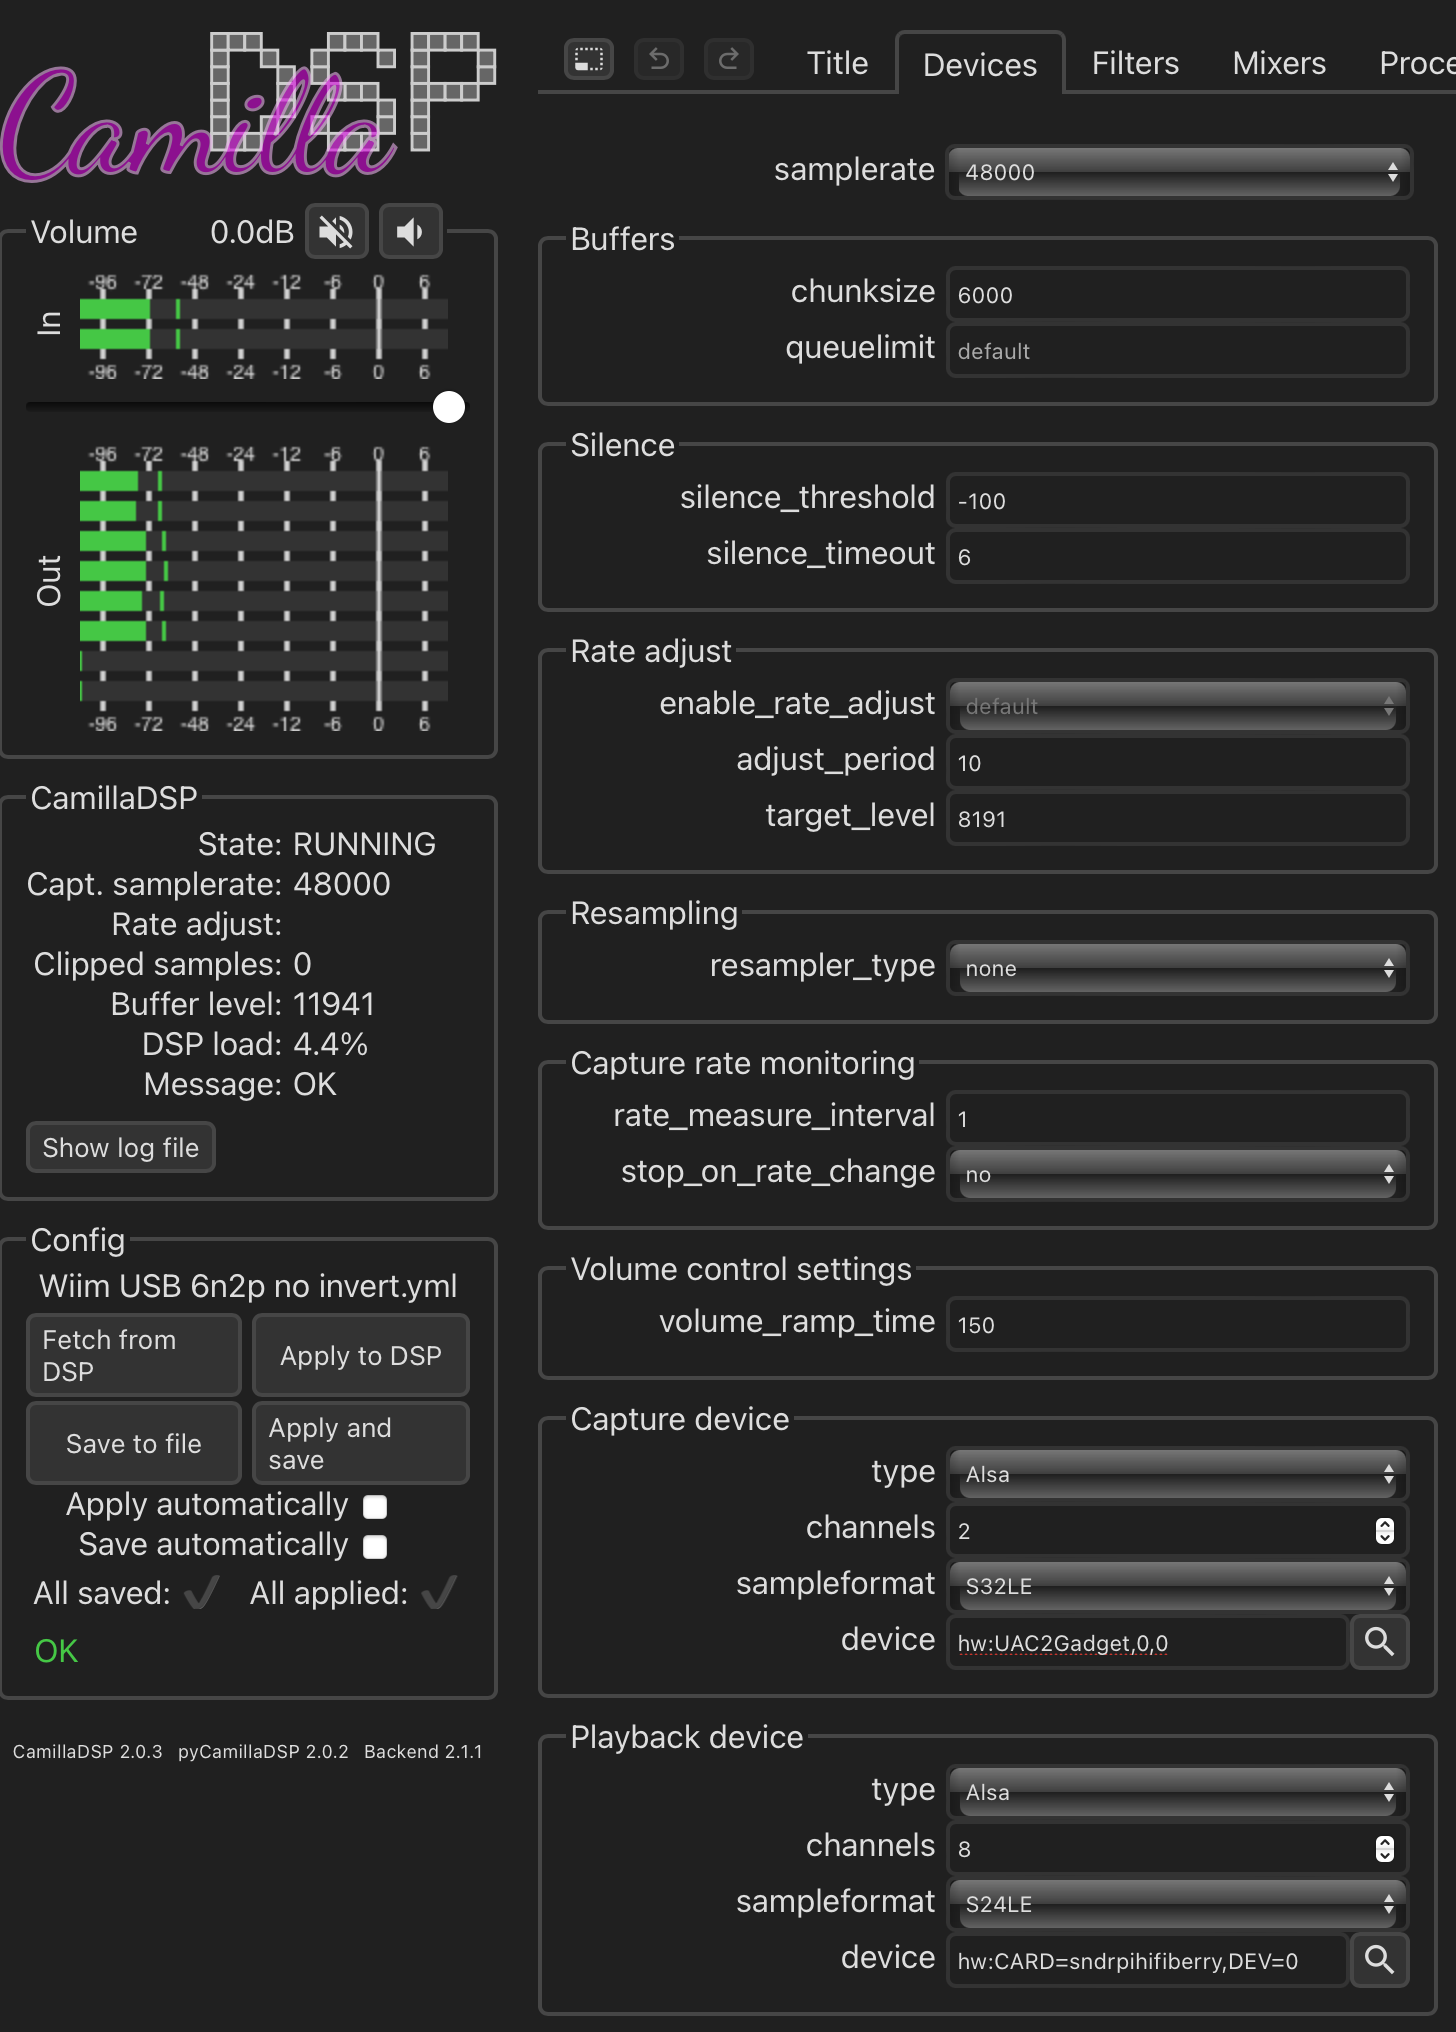Click playback device hw:CARD=sndrpihifiberry field

coord(1147,1960)
